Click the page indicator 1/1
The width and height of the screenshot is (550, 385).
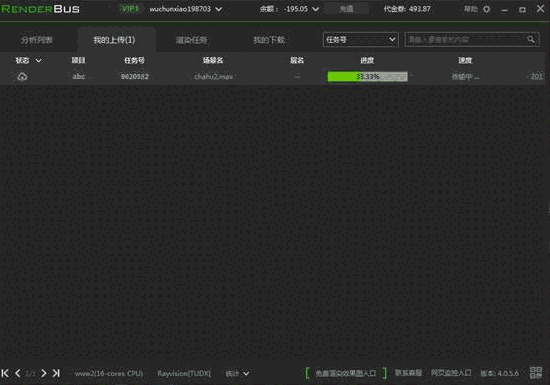coord(31,374)
